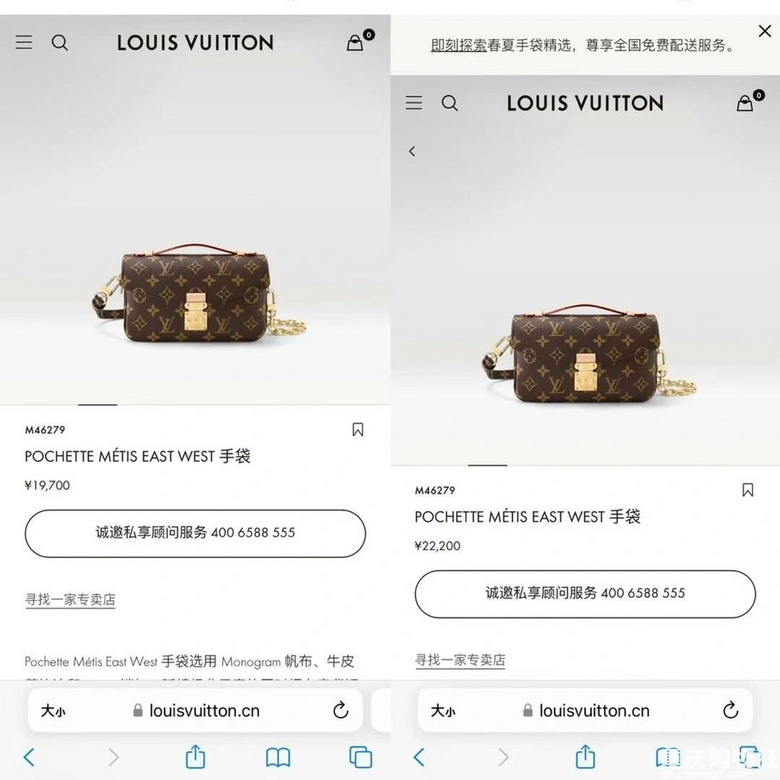The height and width of the screenshot is (780, 780).
Task: Tap the left louisvuitton.cn address field
Action: 195,710
